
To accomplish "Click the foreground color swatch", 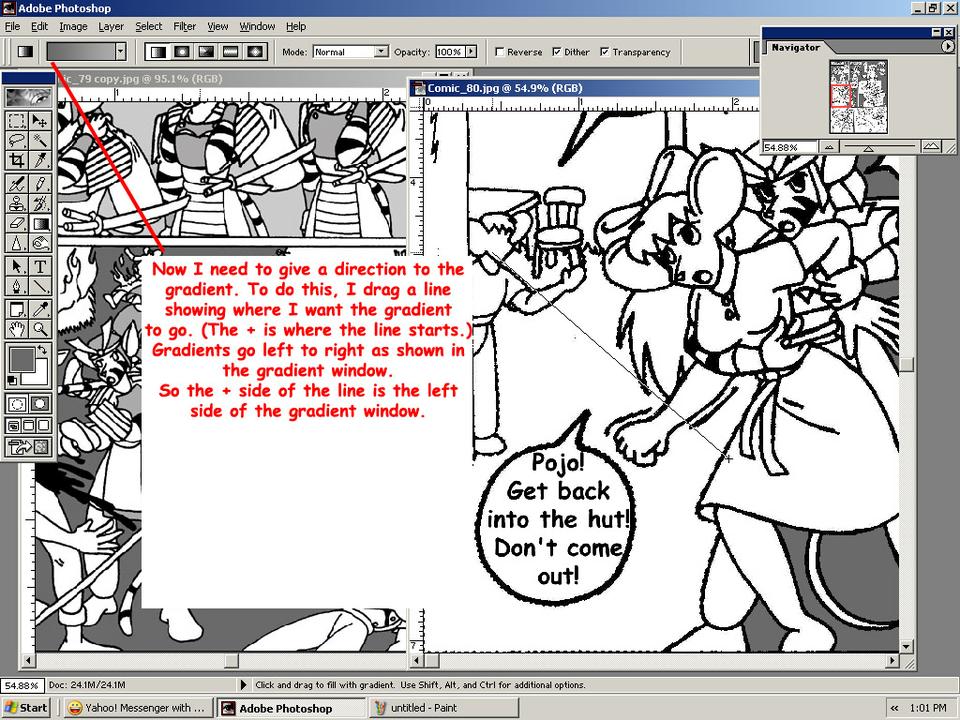I will point(20,360).
